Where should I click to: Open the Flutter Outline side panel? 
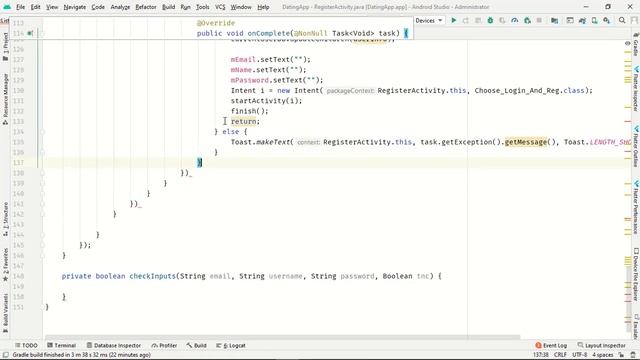636,147
